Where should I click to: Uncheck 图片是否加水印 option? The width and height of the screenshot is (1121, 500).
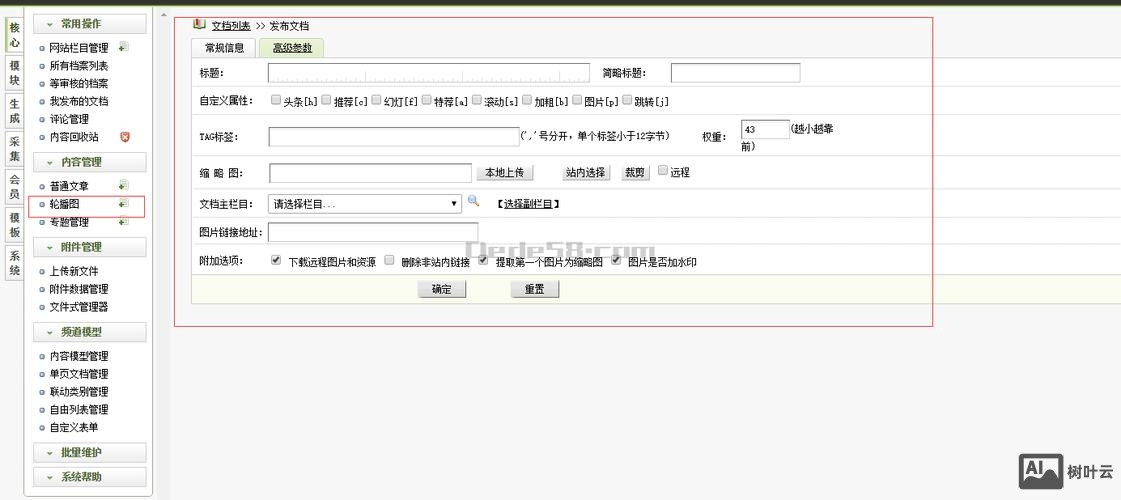[x=616, y=260]
